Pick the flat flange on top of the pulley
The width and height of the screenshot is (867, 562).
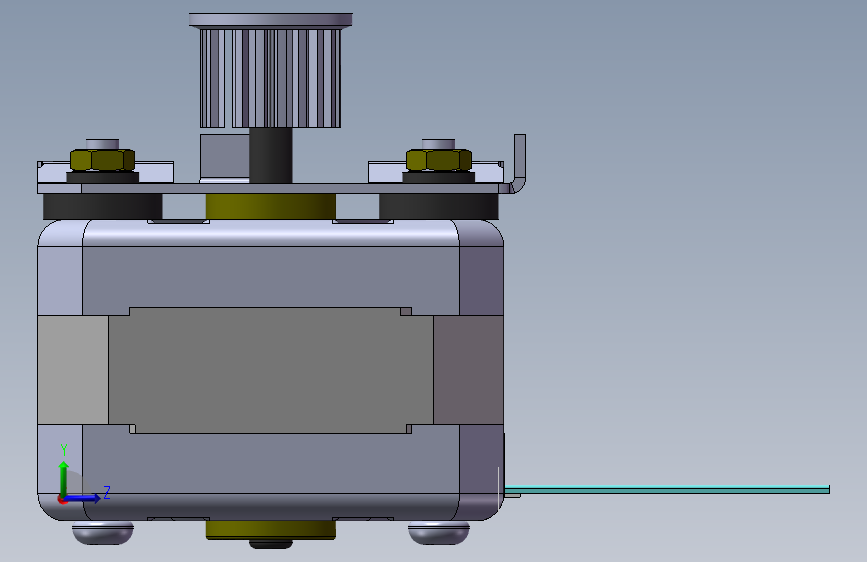[x=270, y=20]
